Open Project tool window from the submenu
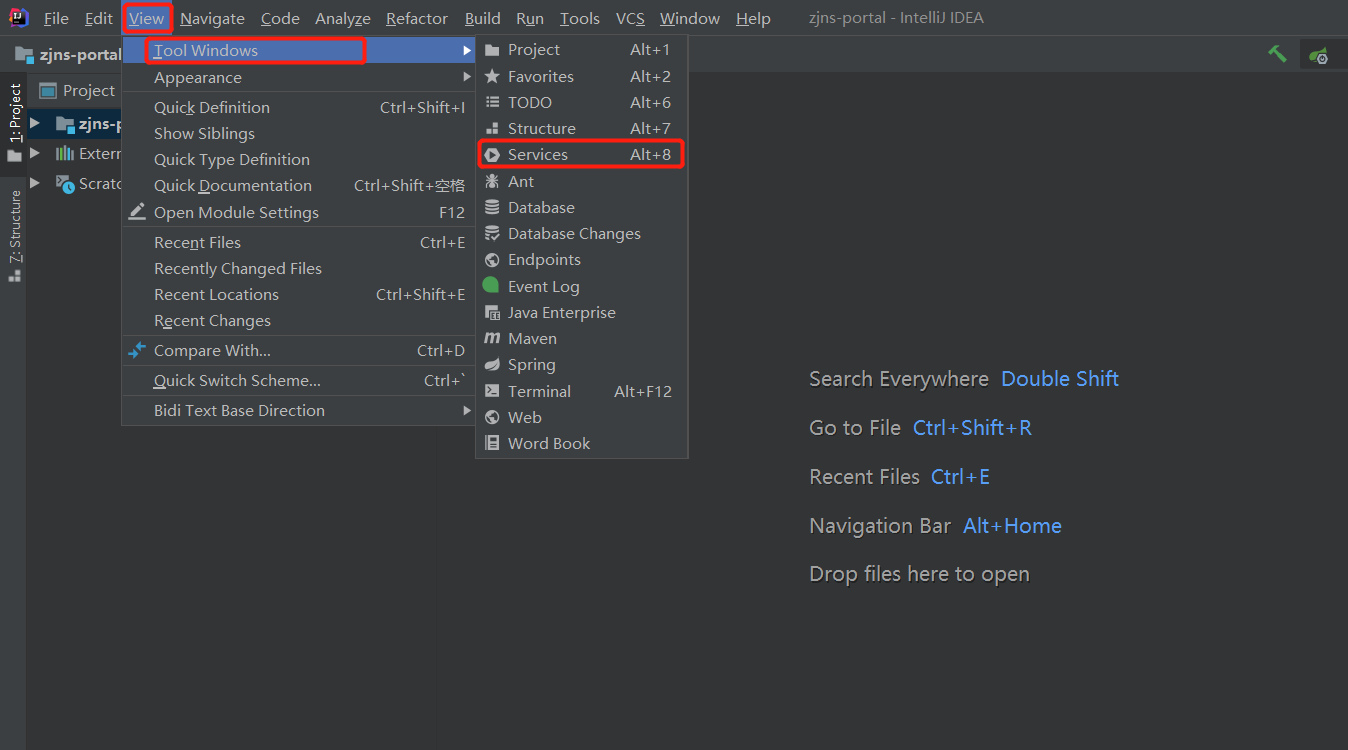Image resolution: width=1348 pixels, height=750 pixels. pyautogui.click(x=581, y=50)
